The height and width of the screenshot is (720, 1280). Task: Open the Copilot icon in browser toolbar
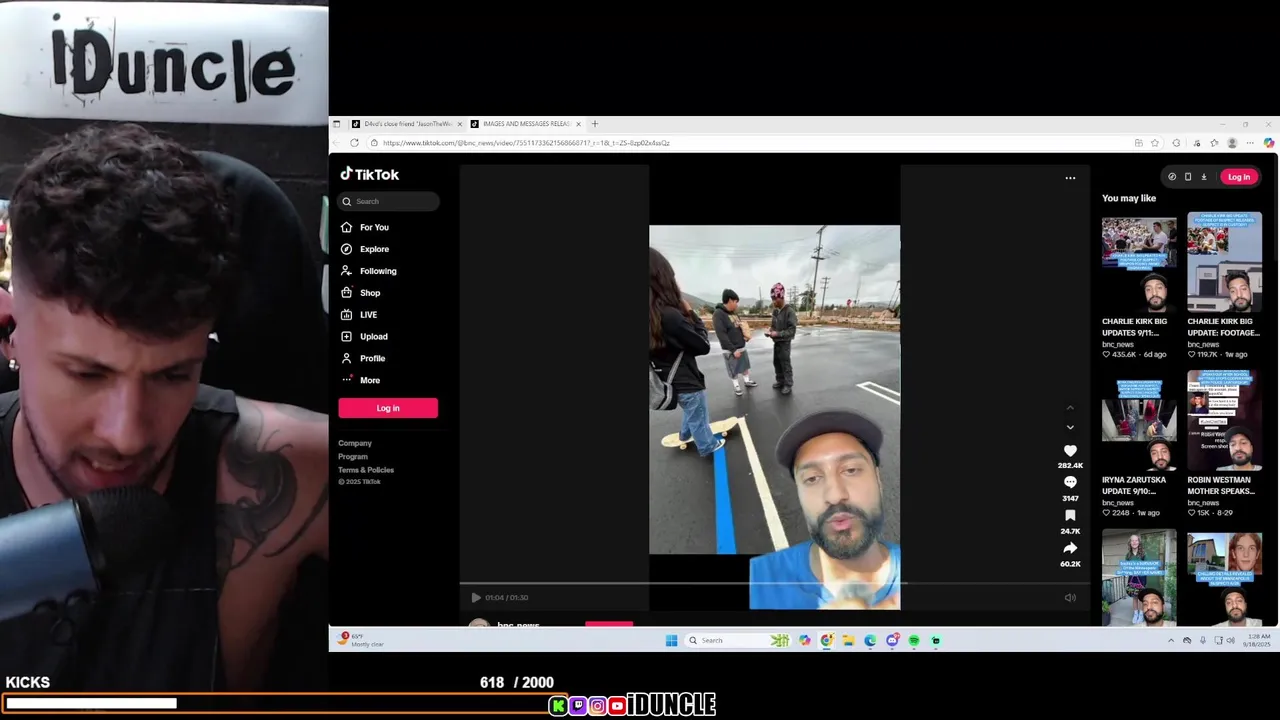(x=1268, y=143)
